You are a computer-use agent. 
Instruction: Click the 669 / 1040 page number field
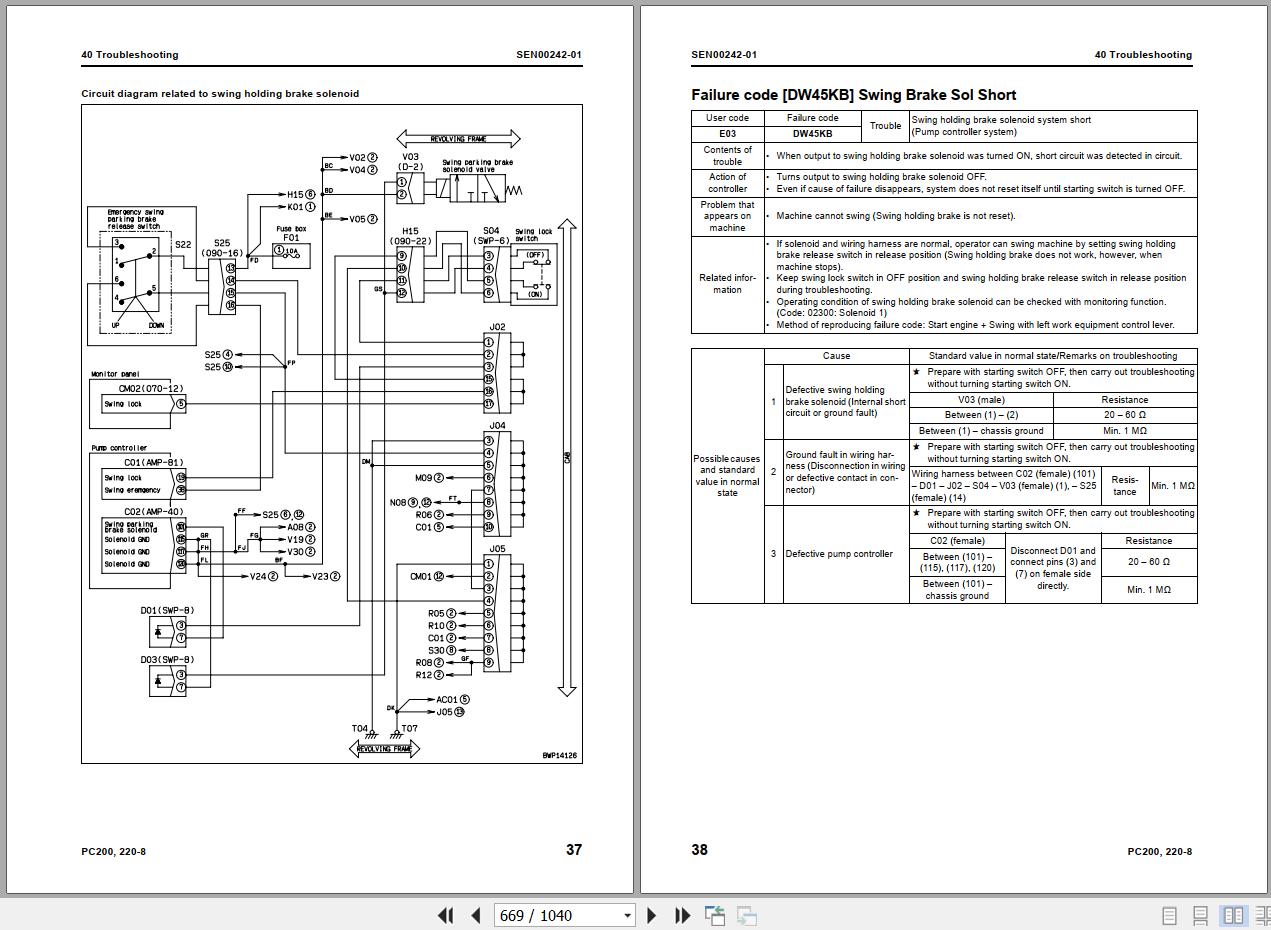(555, 915)
